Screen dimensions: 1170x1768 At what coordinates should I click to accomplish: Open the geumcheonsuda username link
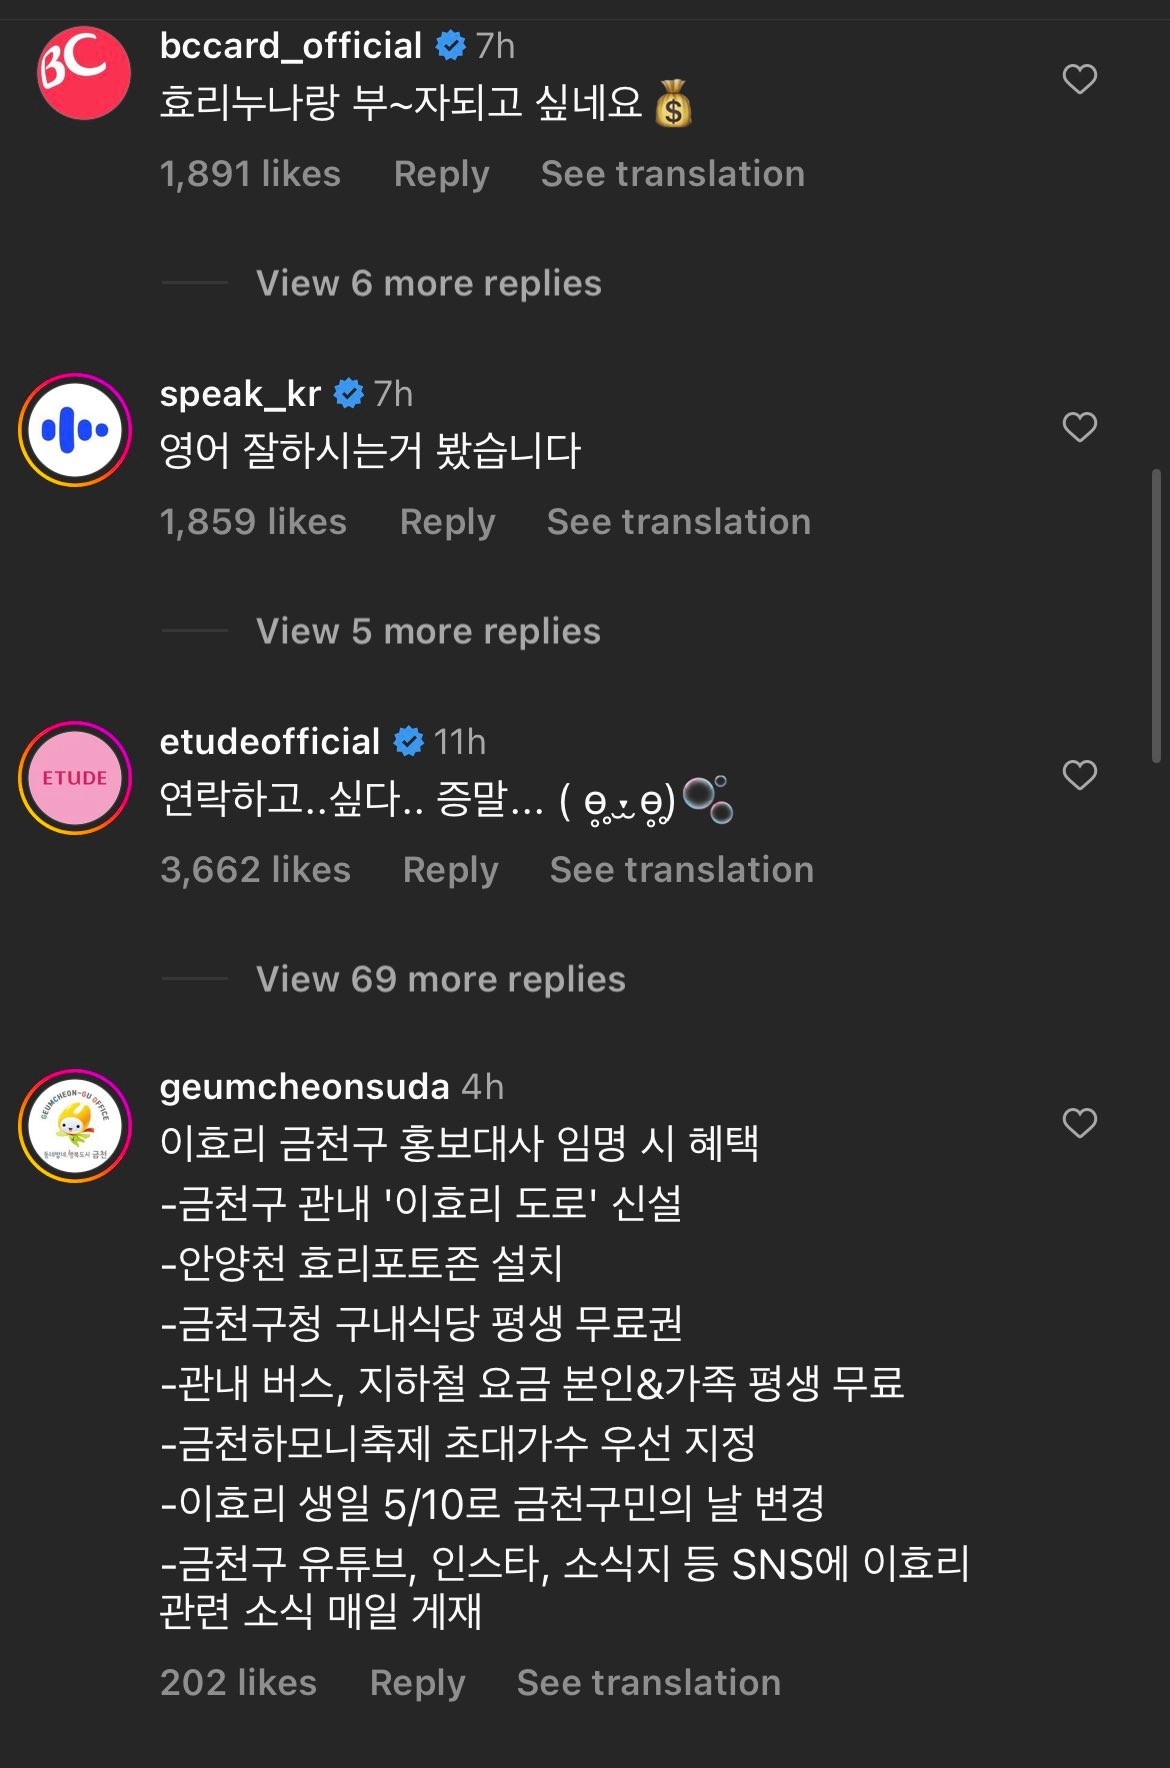[x=304, y=1087]
